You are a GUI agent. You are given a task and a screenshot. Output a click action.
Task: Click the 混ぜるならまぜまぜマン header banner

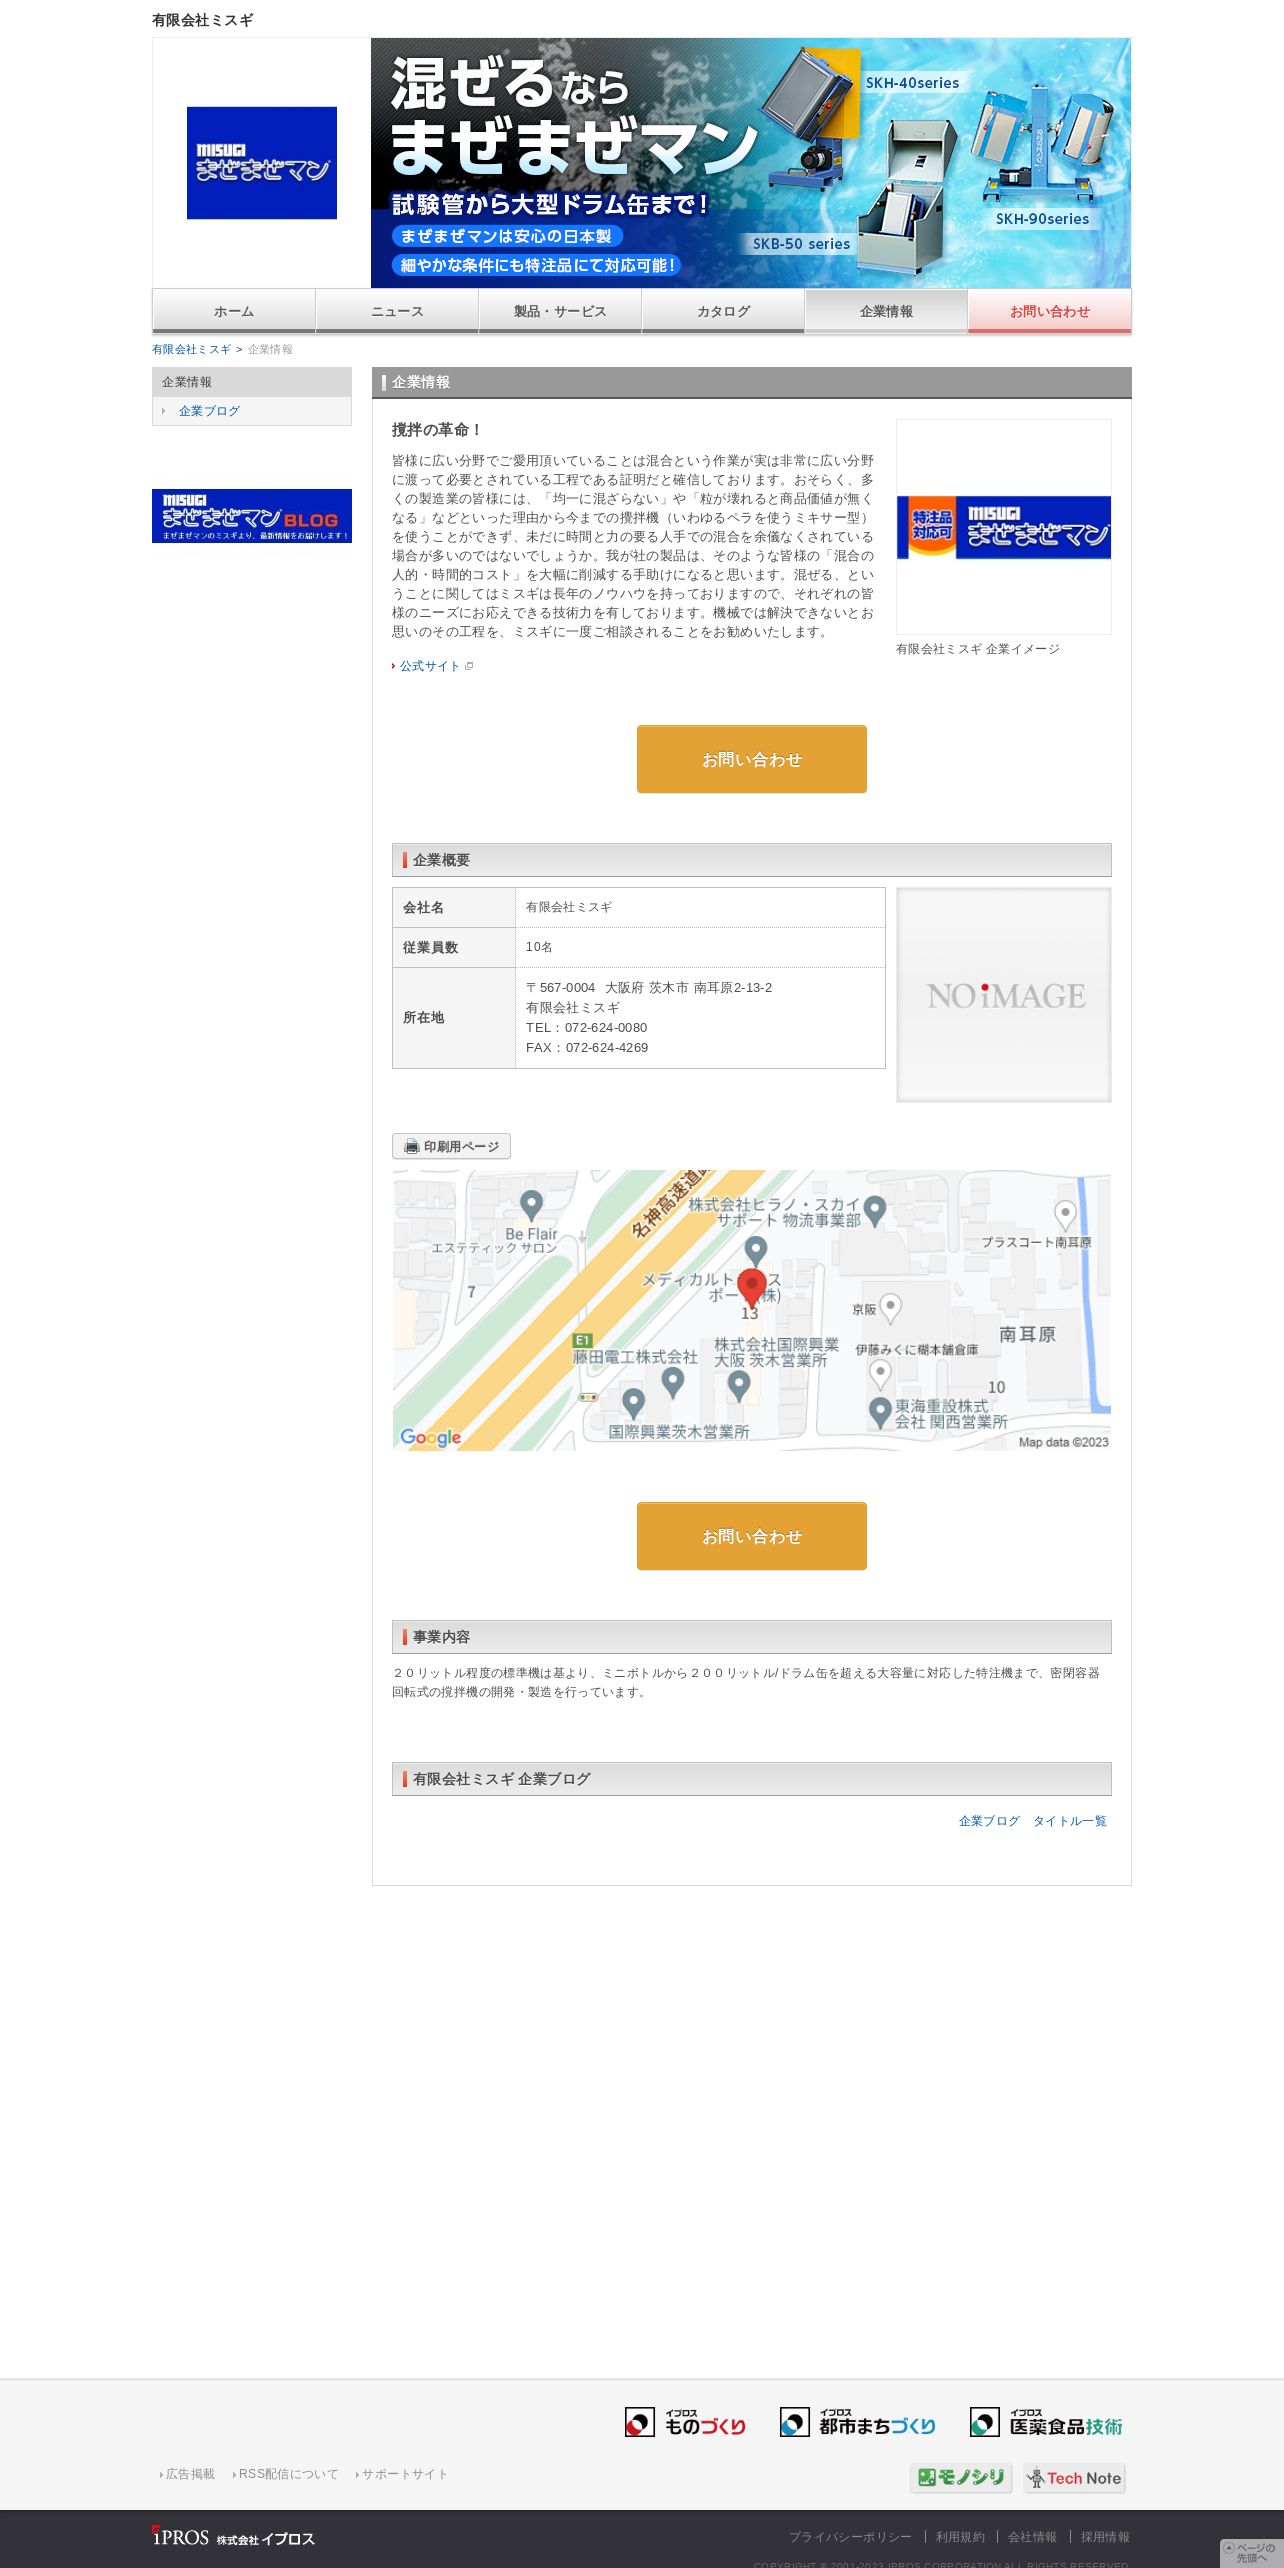pyautogui.click(x=751, y=163)
